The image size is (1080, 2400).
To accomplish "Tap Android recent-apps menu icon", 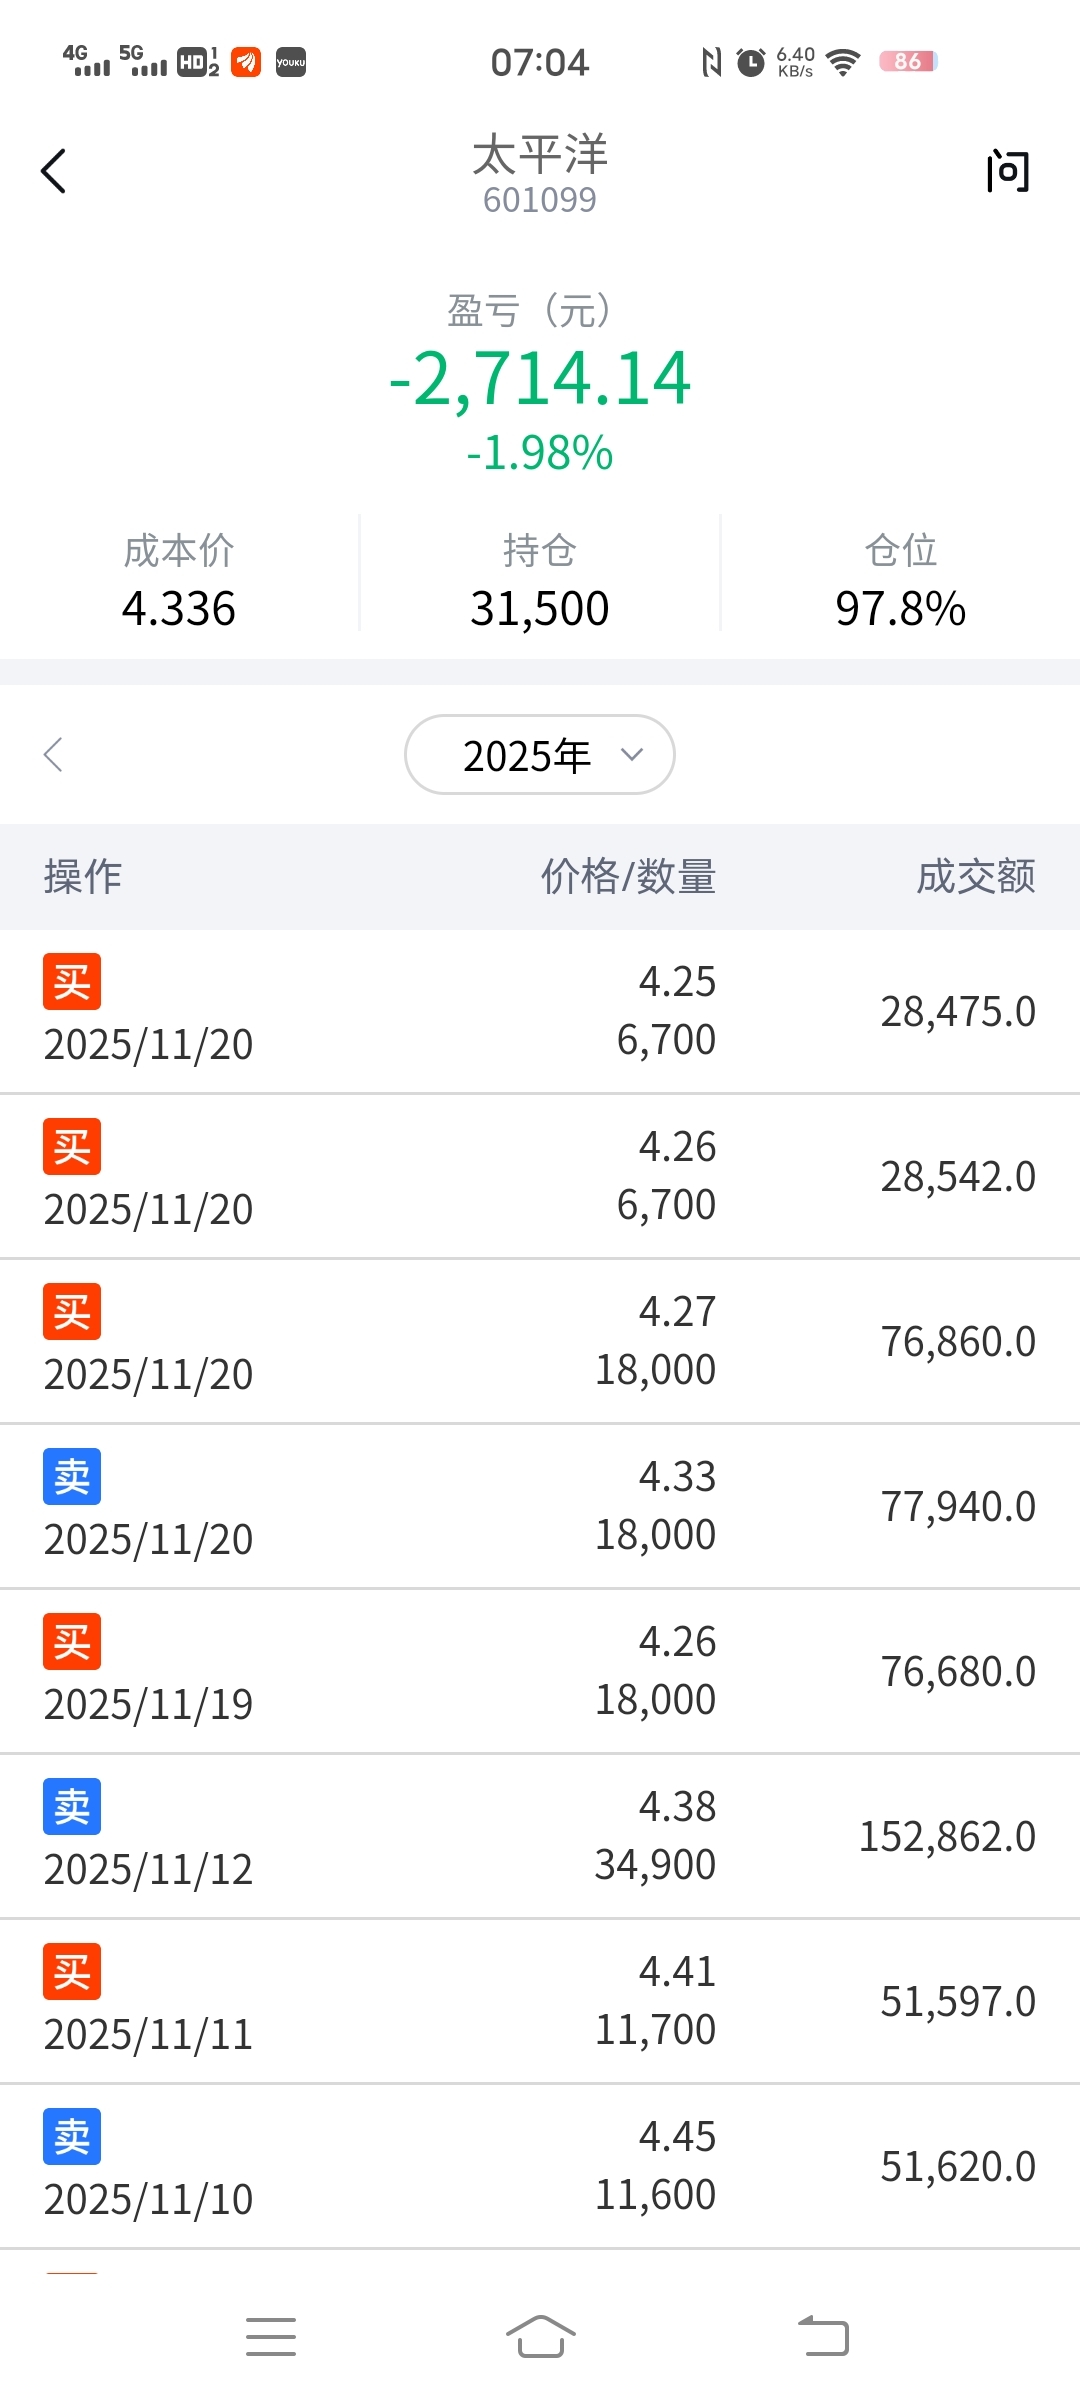I will [x=271, y=2336].
